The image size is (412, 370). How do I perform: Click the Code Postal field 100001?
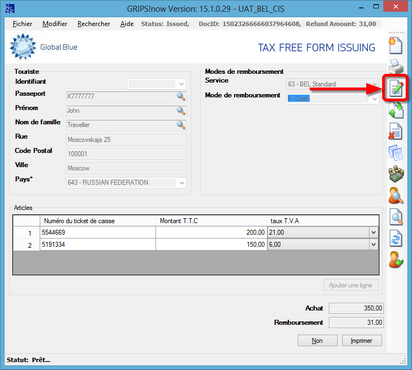(126, 154)
